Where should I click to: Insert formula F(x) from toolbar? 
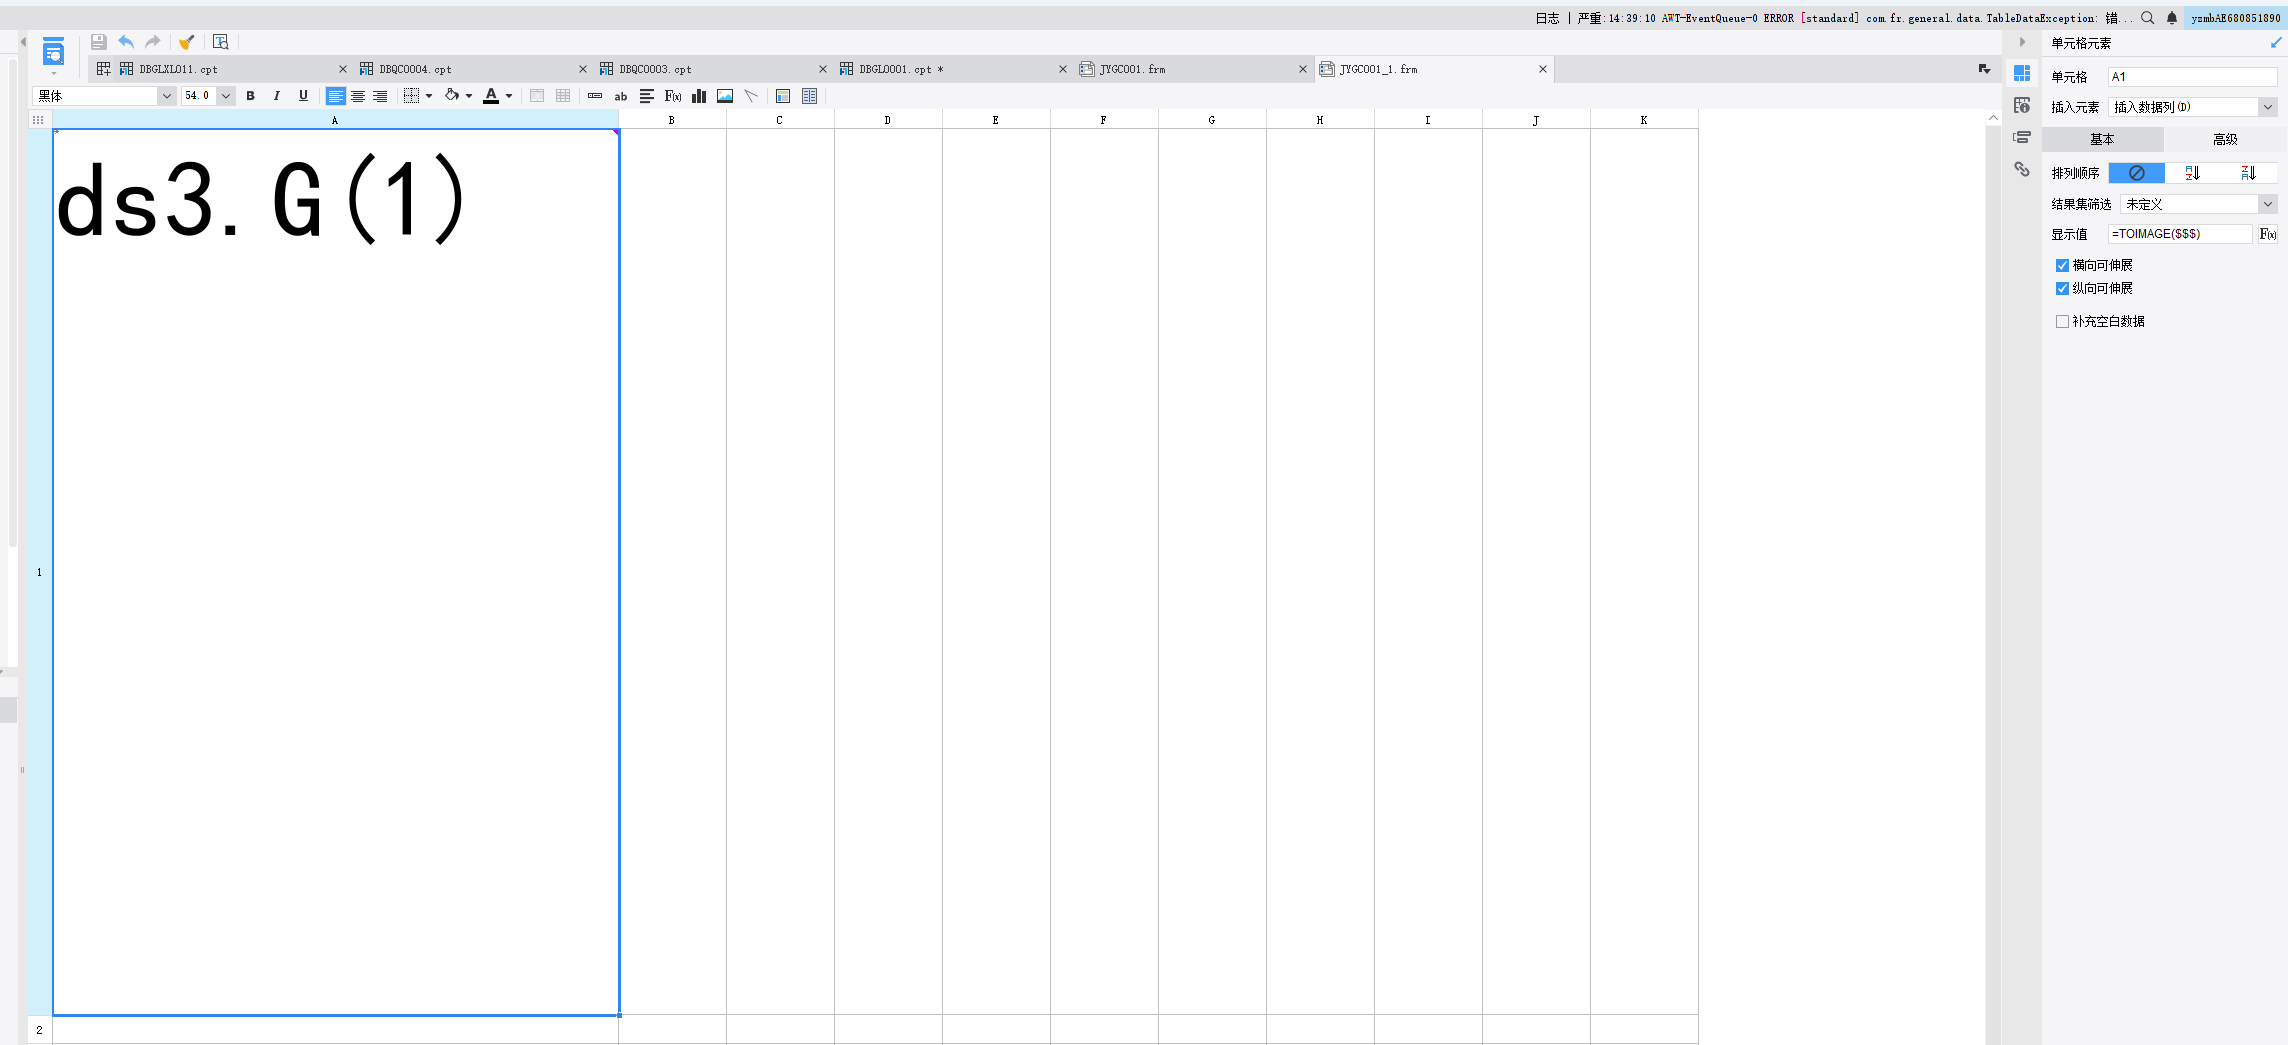click(673, 96)
